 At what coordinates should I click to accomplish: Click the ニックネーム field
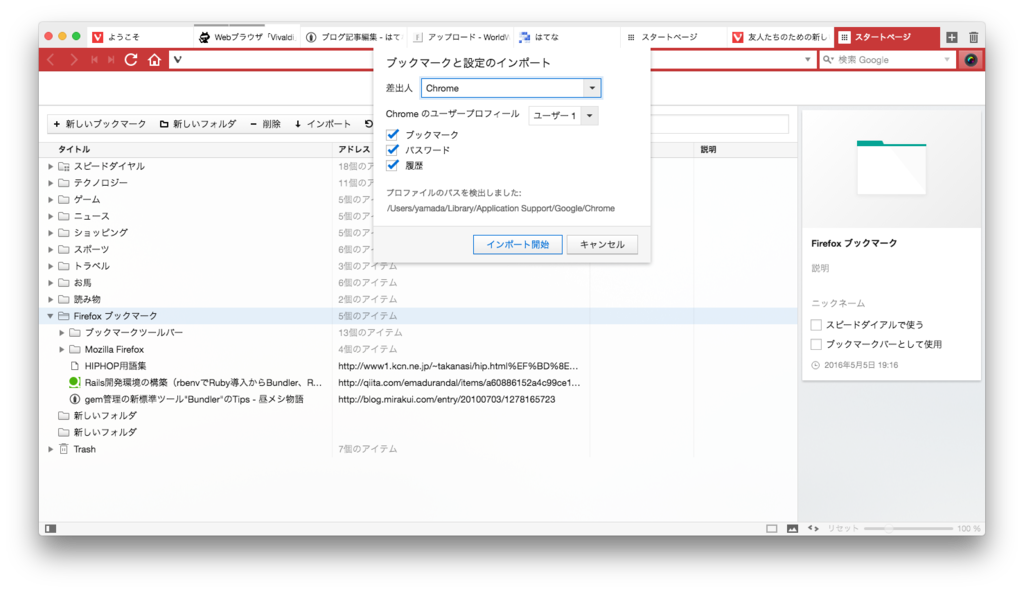(x=891, y=304)
